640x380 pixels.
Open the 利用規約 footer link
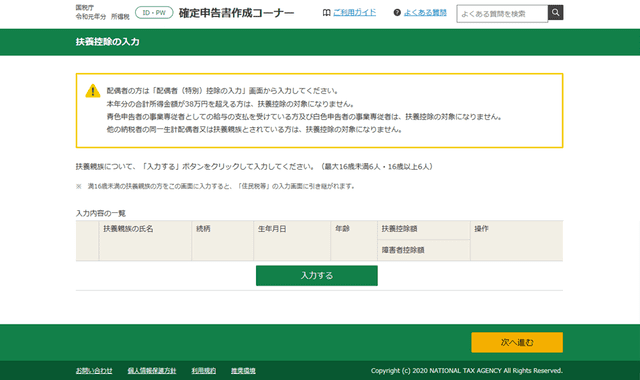coord(204,371)
